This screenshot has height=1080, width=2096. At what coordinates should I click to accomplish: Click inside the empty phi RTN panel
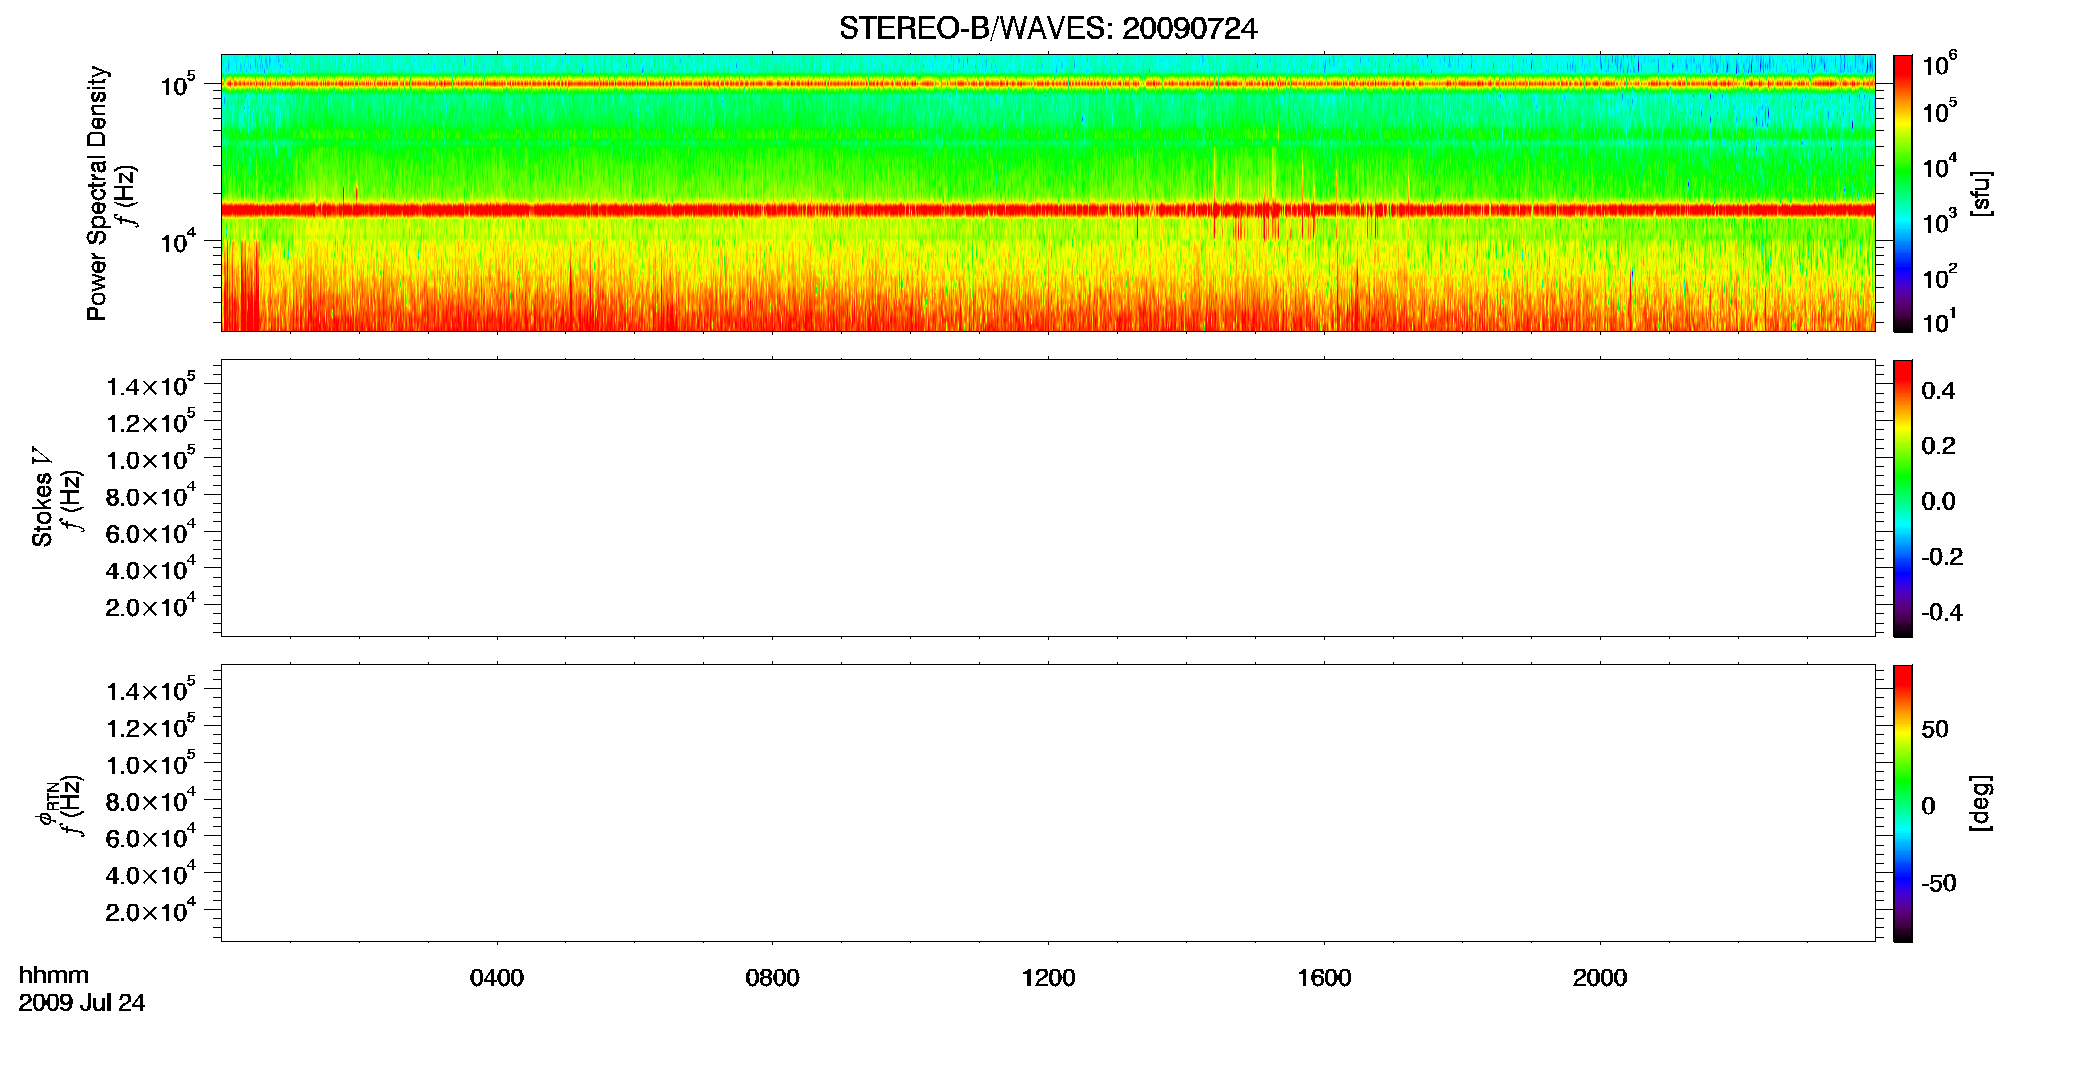(1048, 803)
